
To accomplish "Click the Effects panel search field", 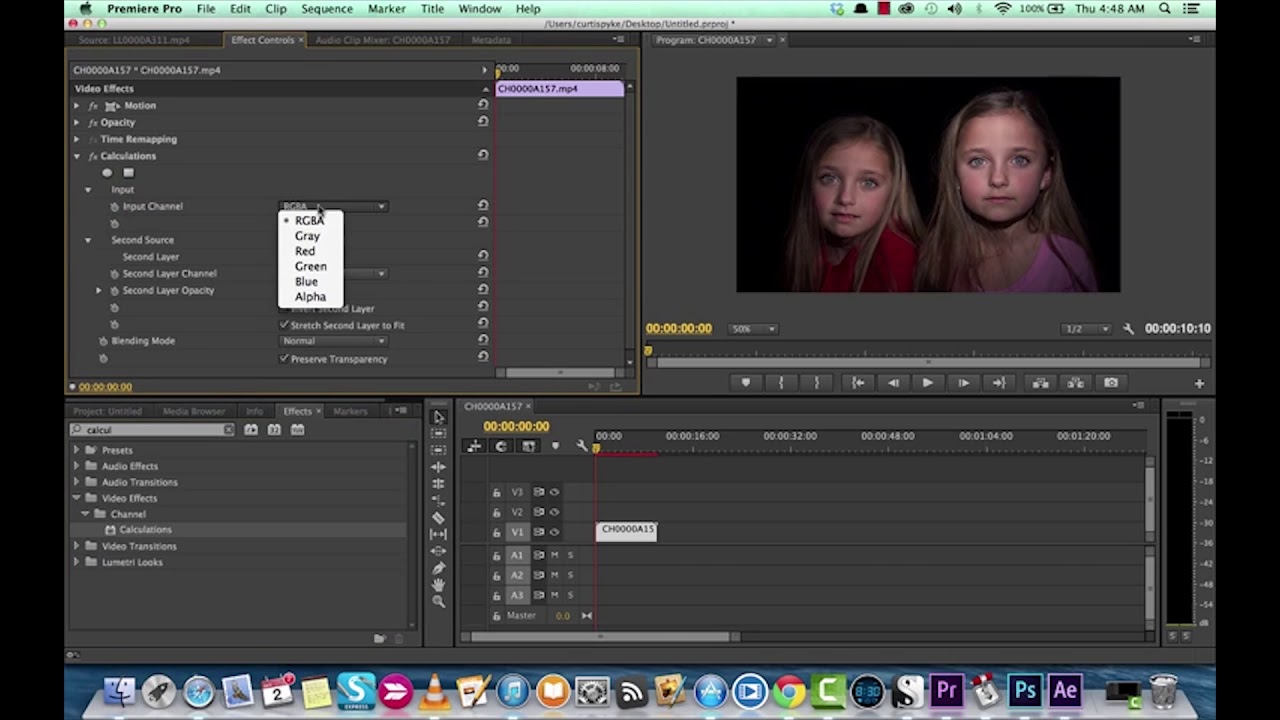I will [152, 430].
